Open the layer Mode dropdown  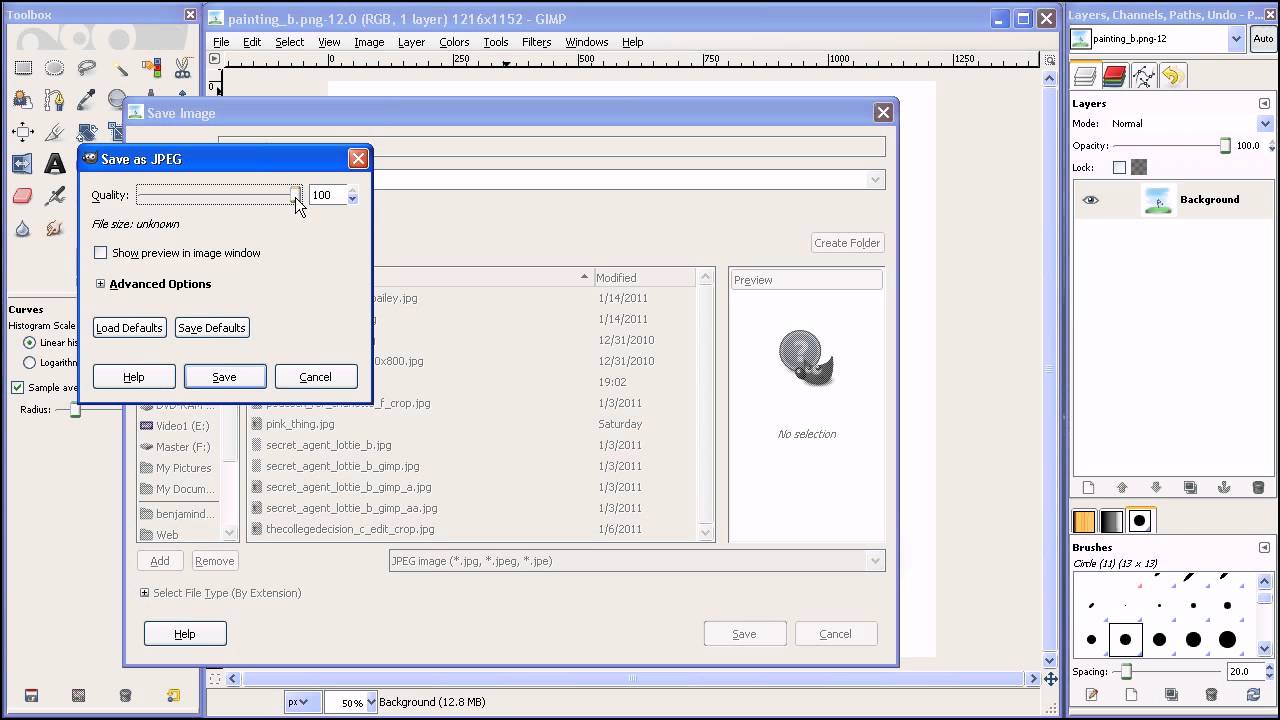point(1264,124)
